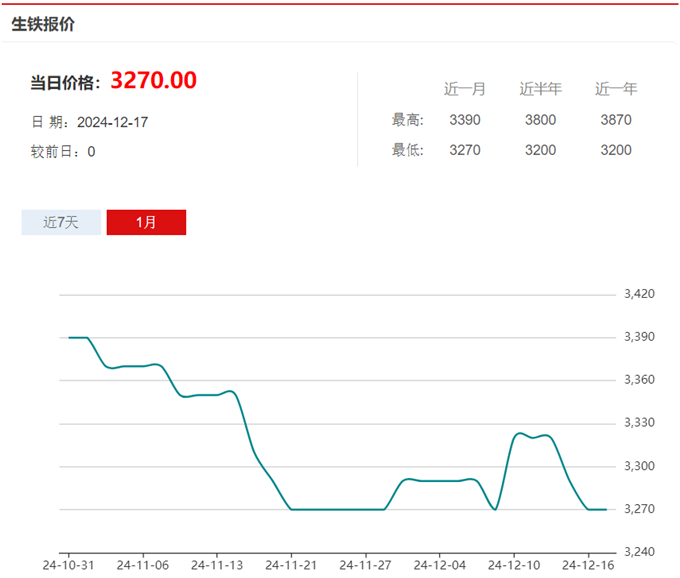Viewport: 680px width, 578px height.
Task: Click the 3,270 y-axis label
Action: tap(639, 509)
